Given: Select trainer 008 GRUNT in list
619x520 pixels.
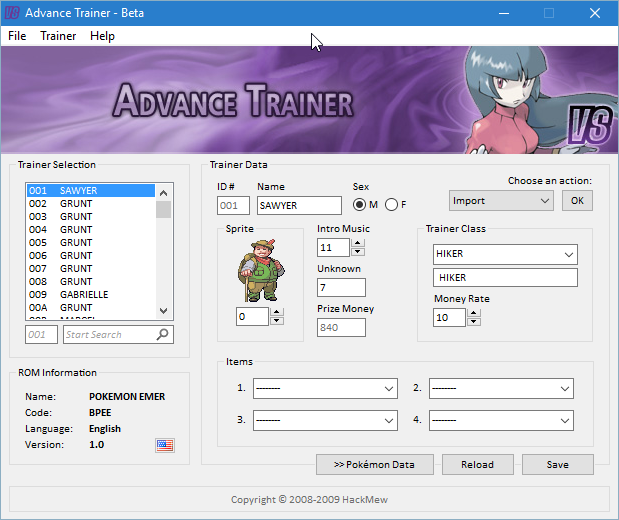Looking at the screenshot, I should (91, 282).
